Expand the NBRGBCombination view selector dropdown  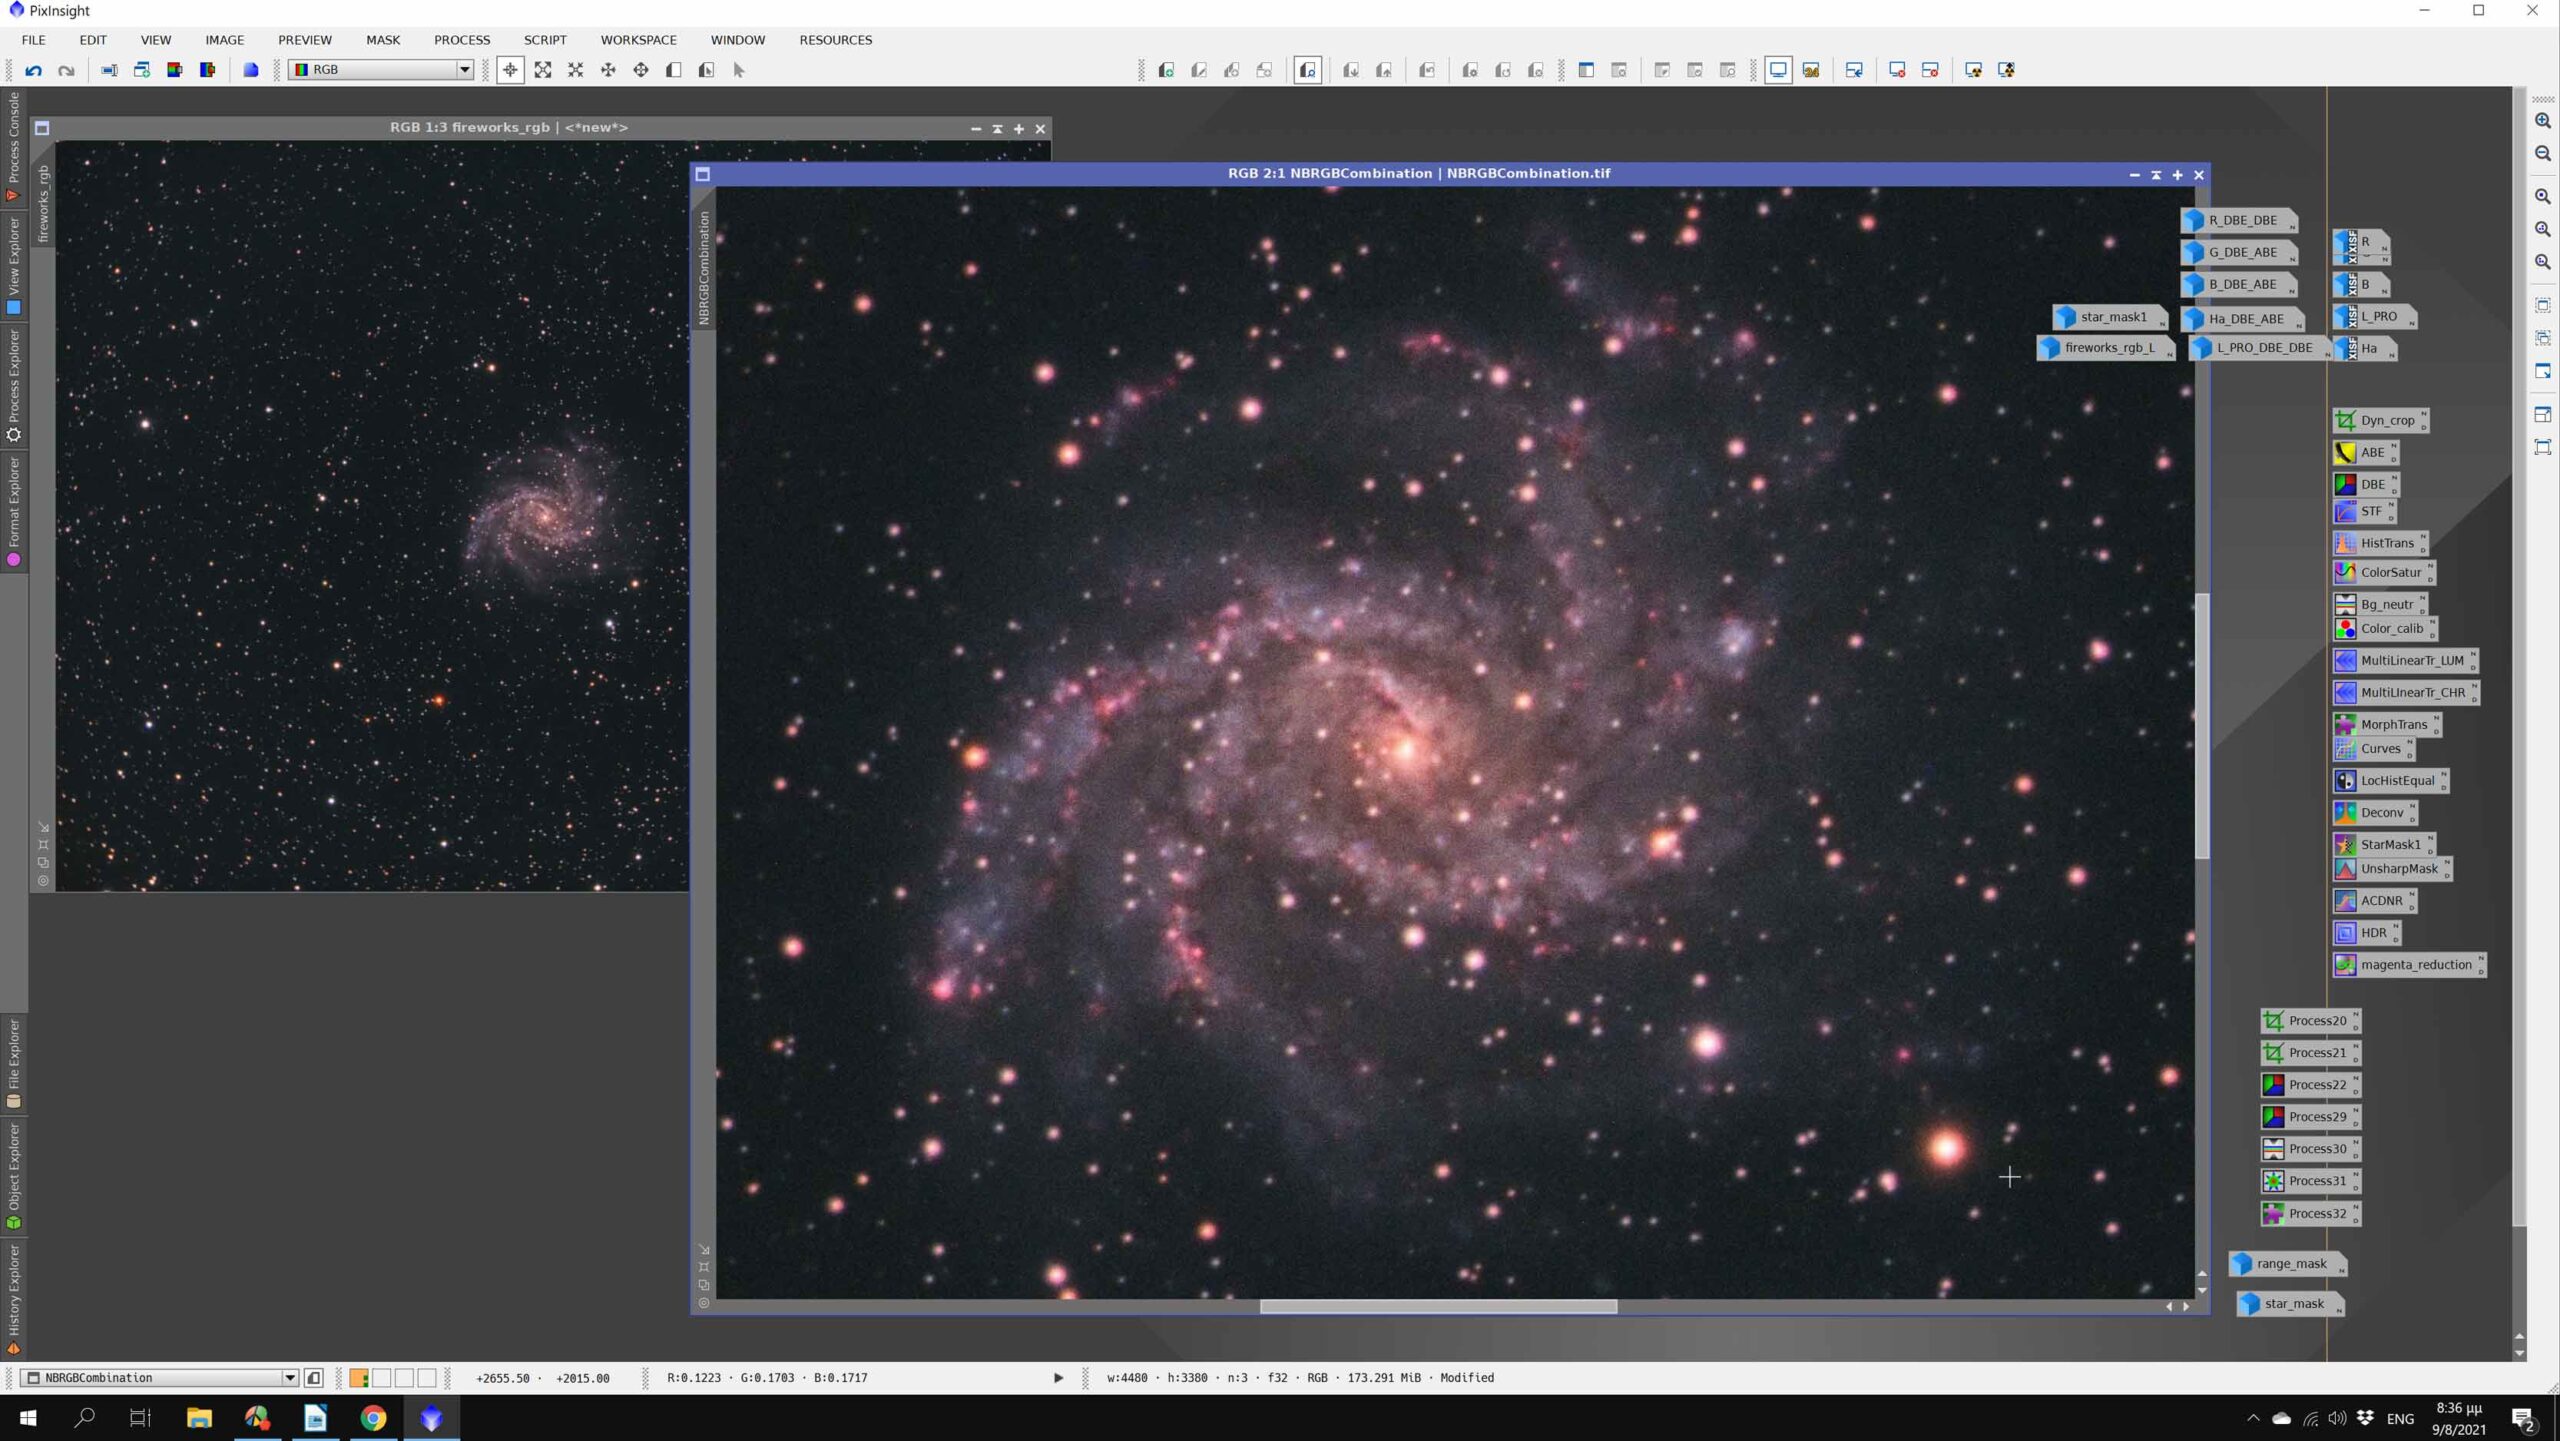pyautogui.click(x=289, y=1378)
